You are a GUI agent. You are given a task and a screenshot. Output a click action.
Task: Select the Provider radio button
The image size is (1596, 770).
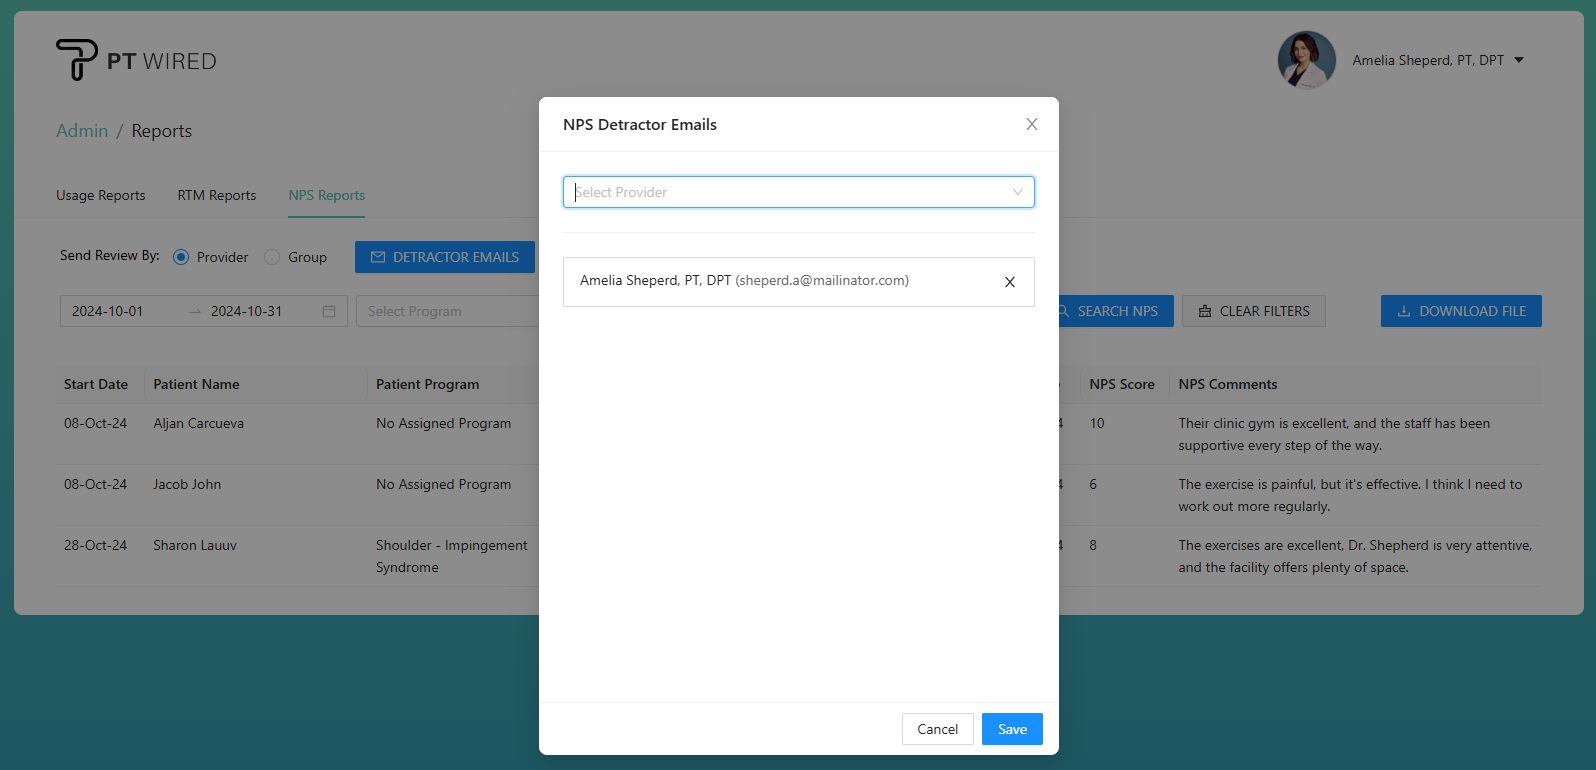(181, 257)
